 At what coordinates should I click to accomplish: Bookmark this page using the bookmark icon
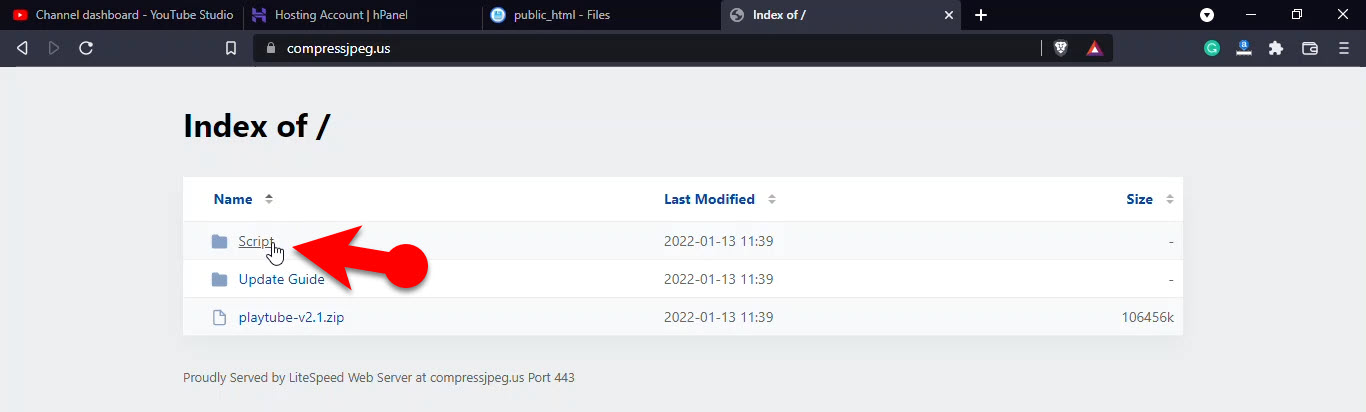pos(231,48)
